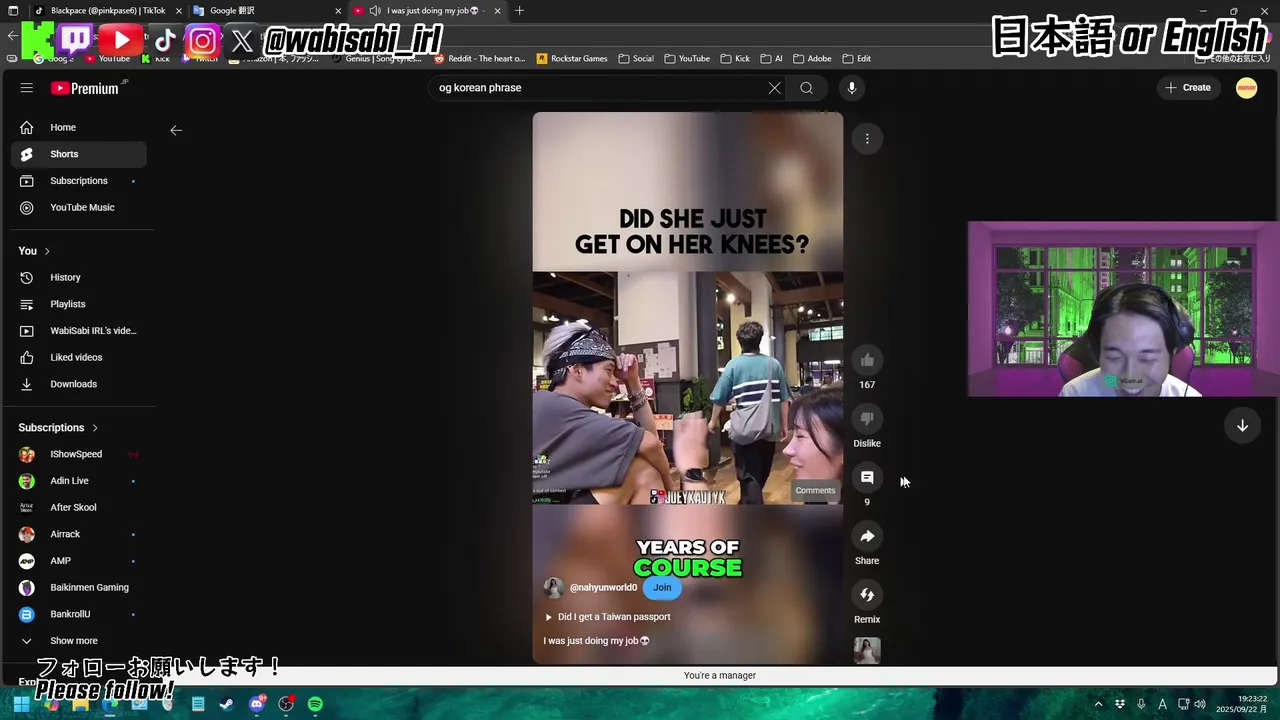Expand Show more subscriptions
Screen dimensions: 1280x720
click(78, 641)
